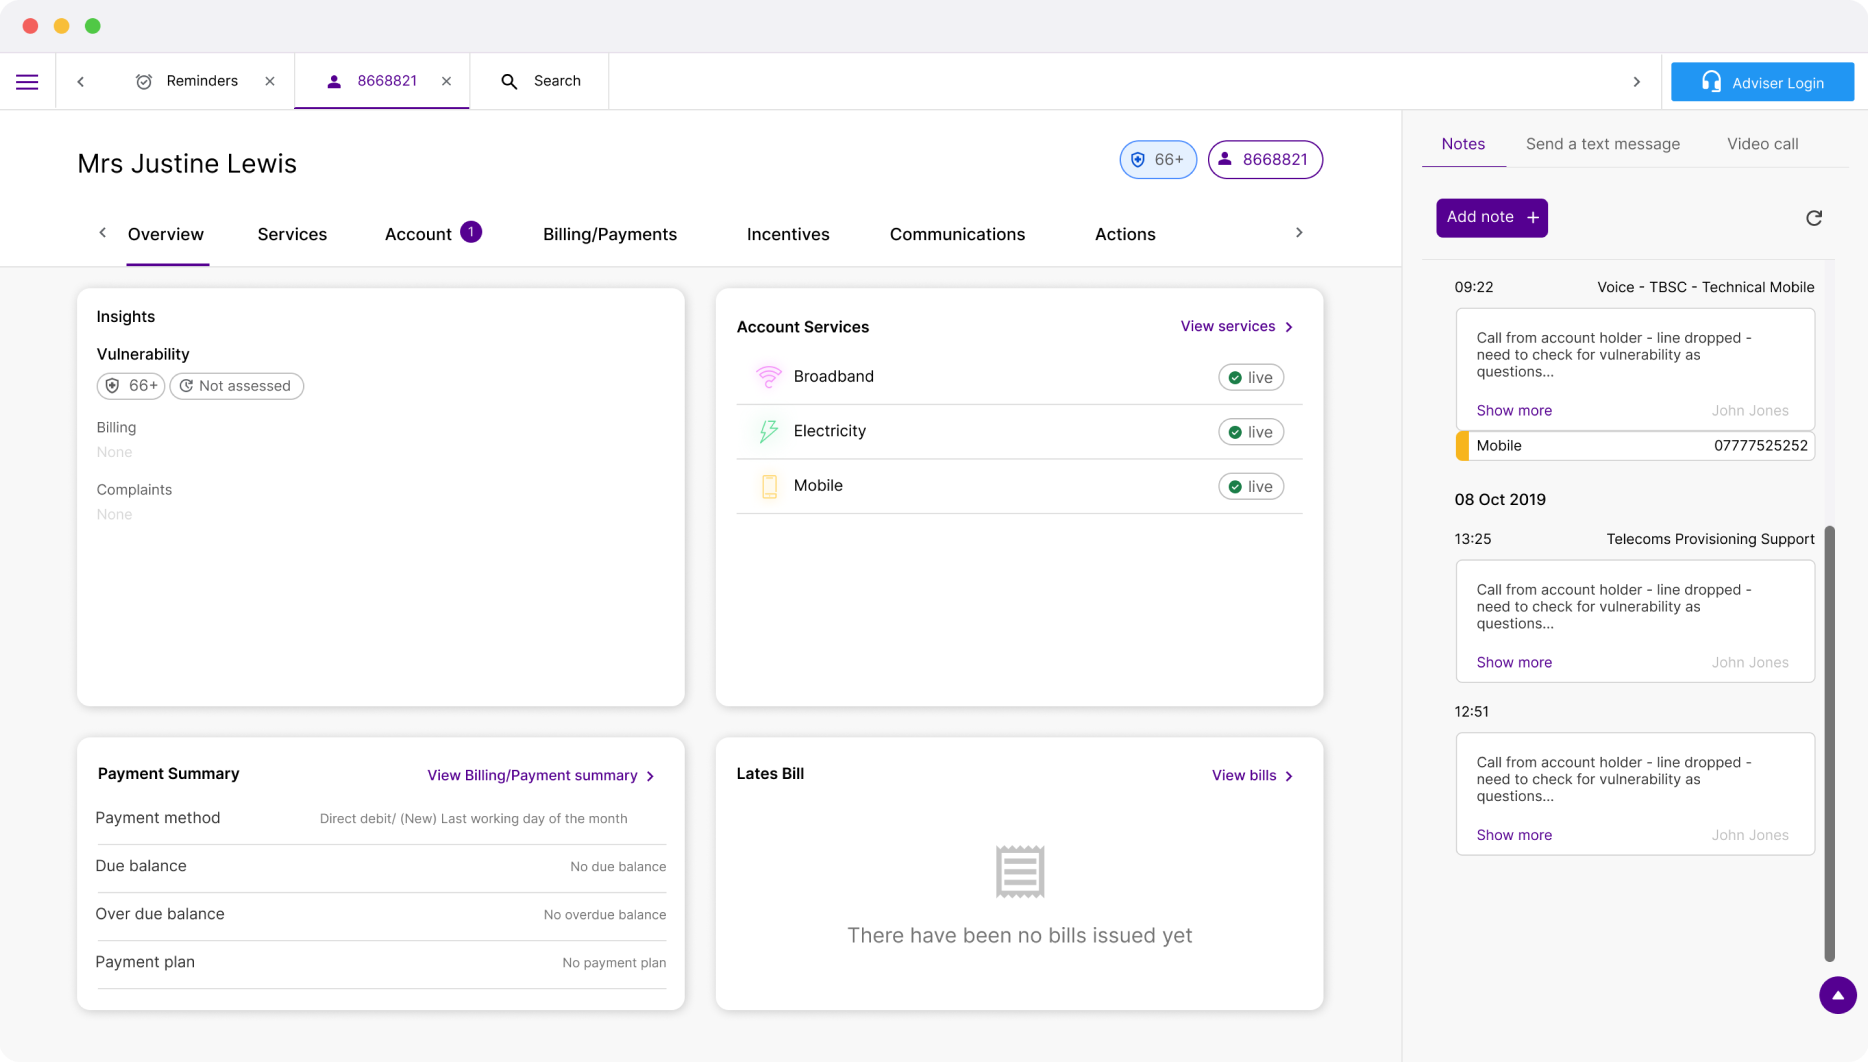Open View Billing/Payment summary link
This screenshot has width=1868, height=1062.
[541, 776]
